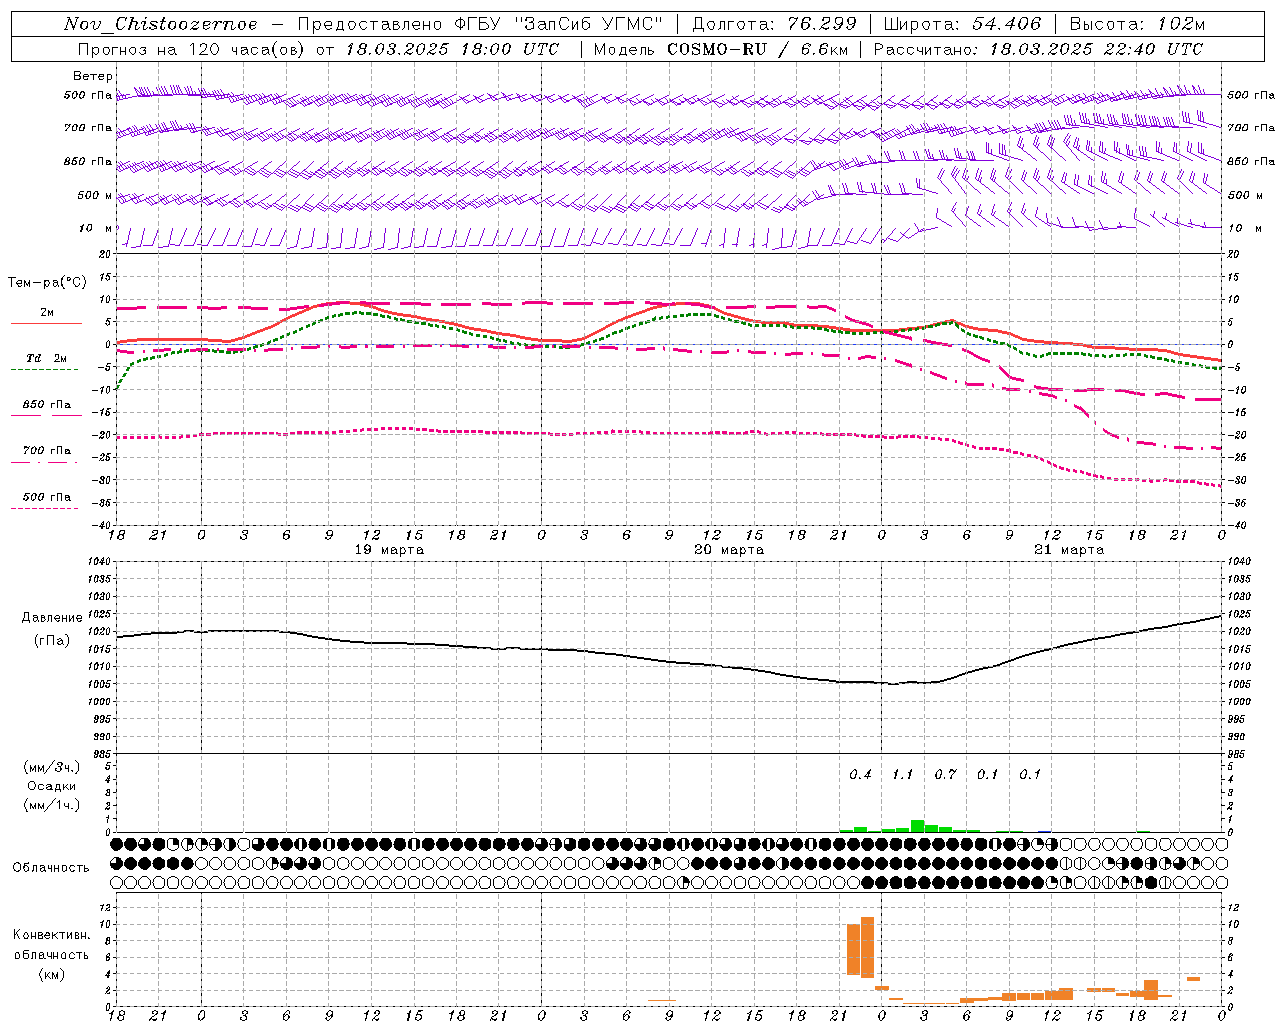Viewport: 1280px width, 1024px height.
Task: Click the 0.4 precipitation total value
Action: [860, 774]
